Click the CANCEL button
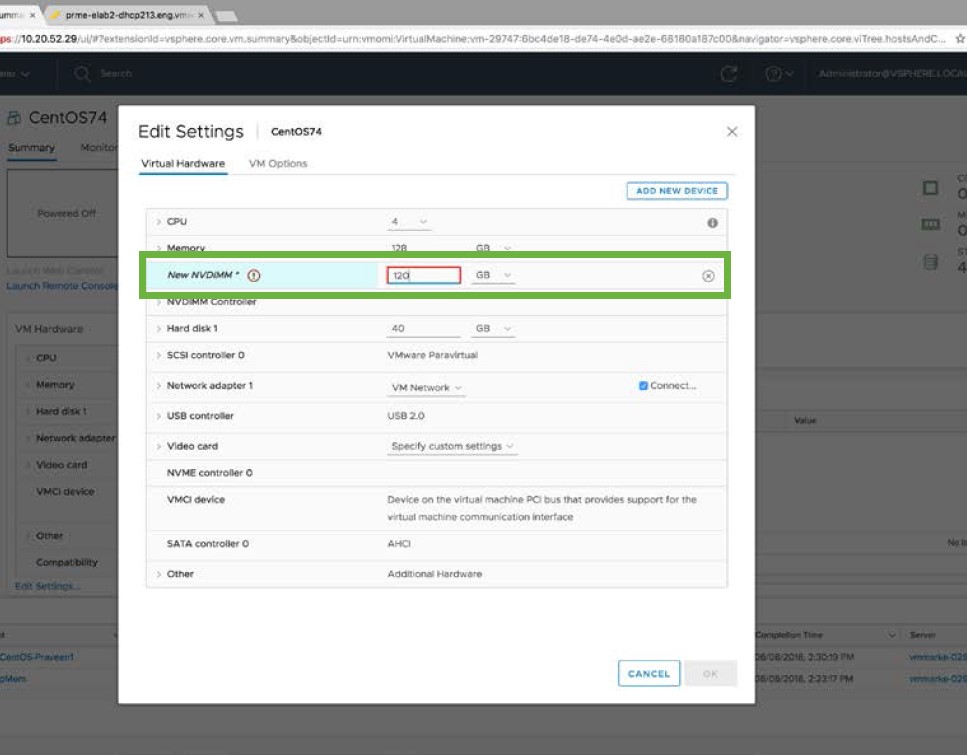967x755 pixels. [x=649, y=674]
